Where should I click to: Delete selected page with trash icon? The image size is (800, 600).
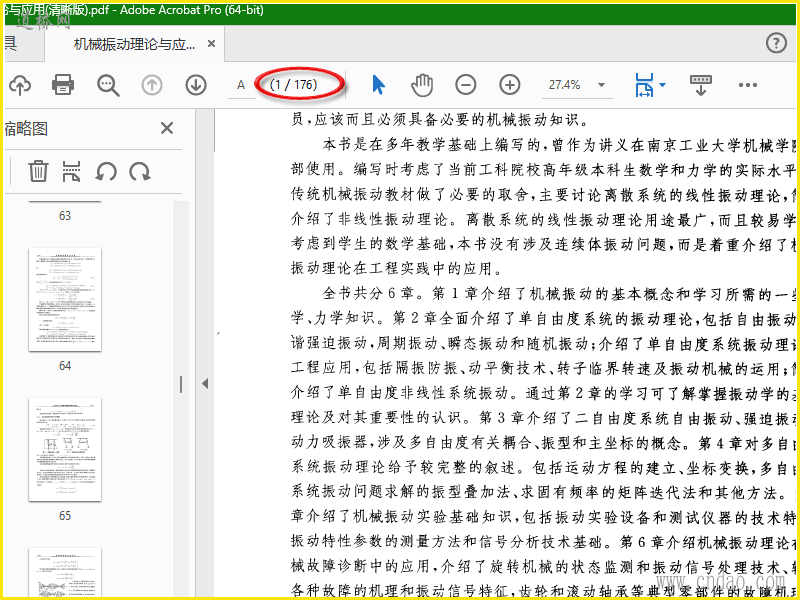pyautogui.click(x=38, y=171)
